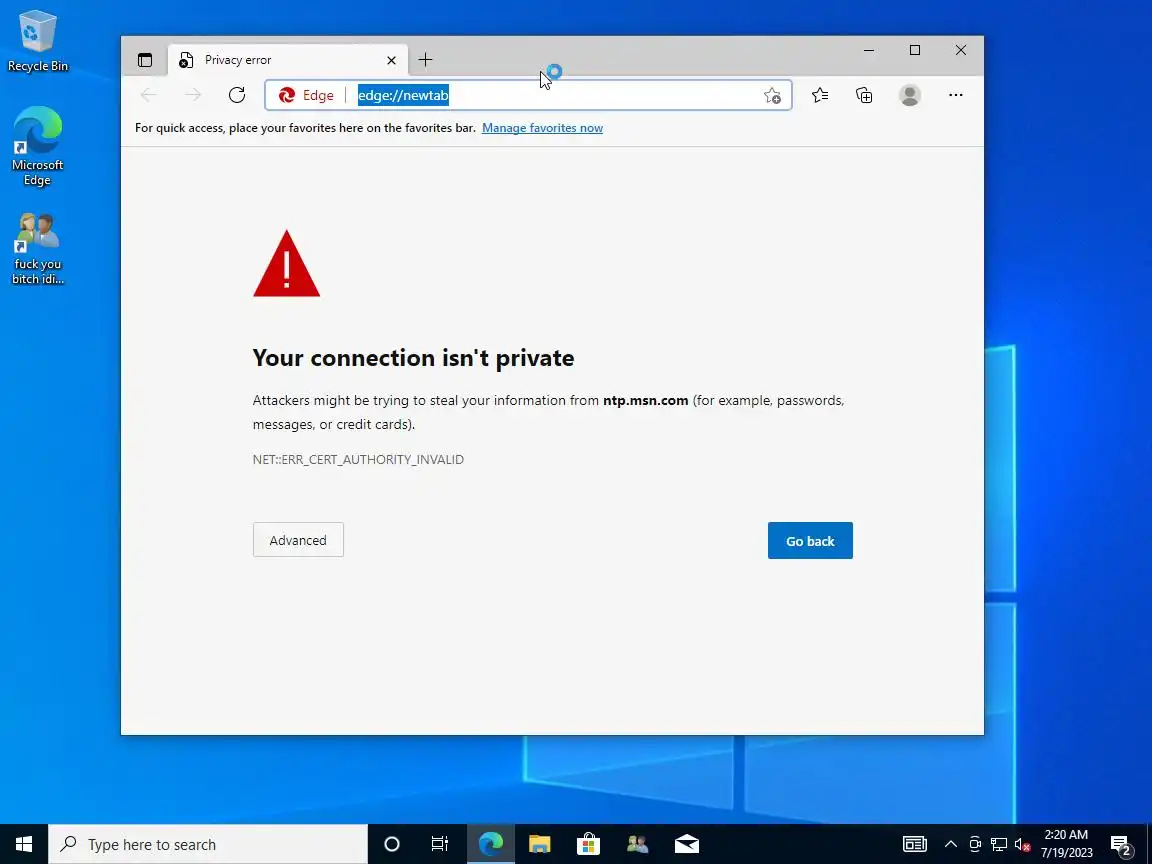Image resolution: width=1152 pixels, height=864 pixels.
Task: Open network status tray icon
Action: (998, 844)
